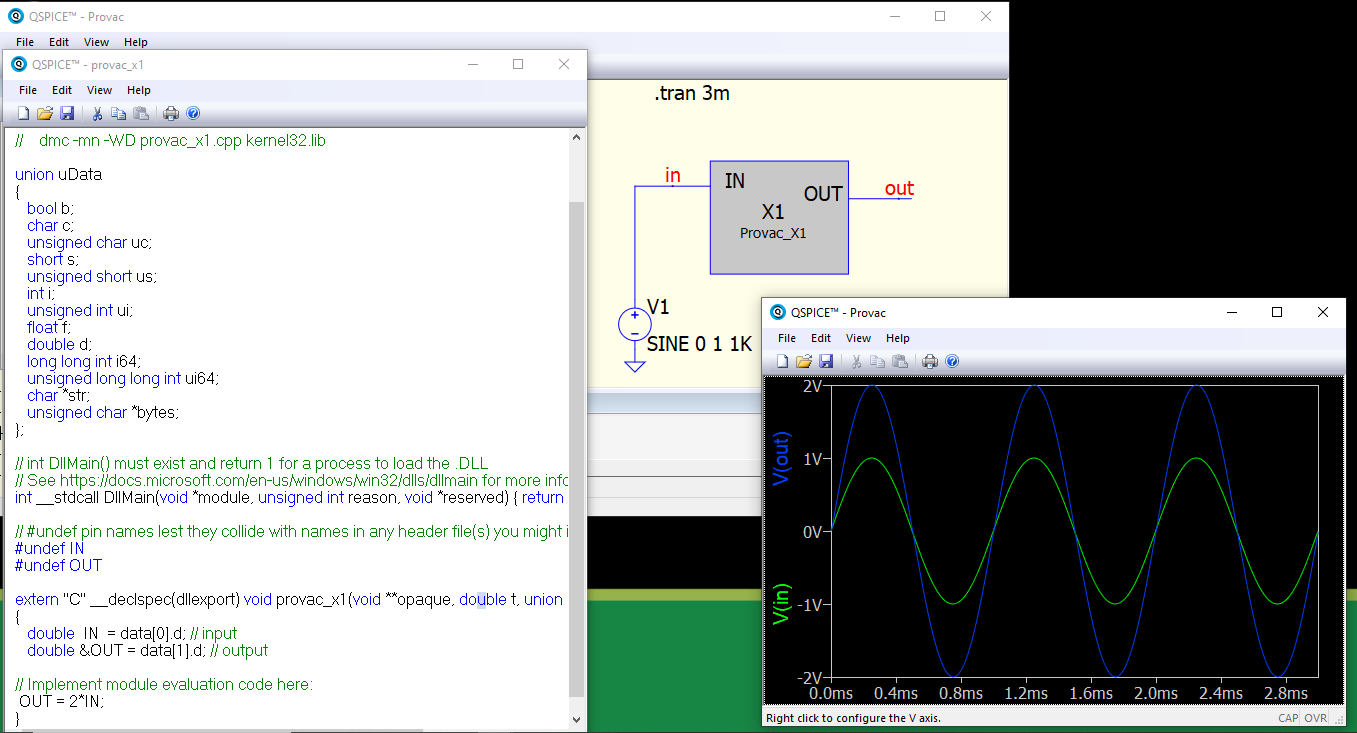Click the 'double d;' line in code
Viewport: 1357px width, 733px height.
pyautogui.click(x=60, y=344)
